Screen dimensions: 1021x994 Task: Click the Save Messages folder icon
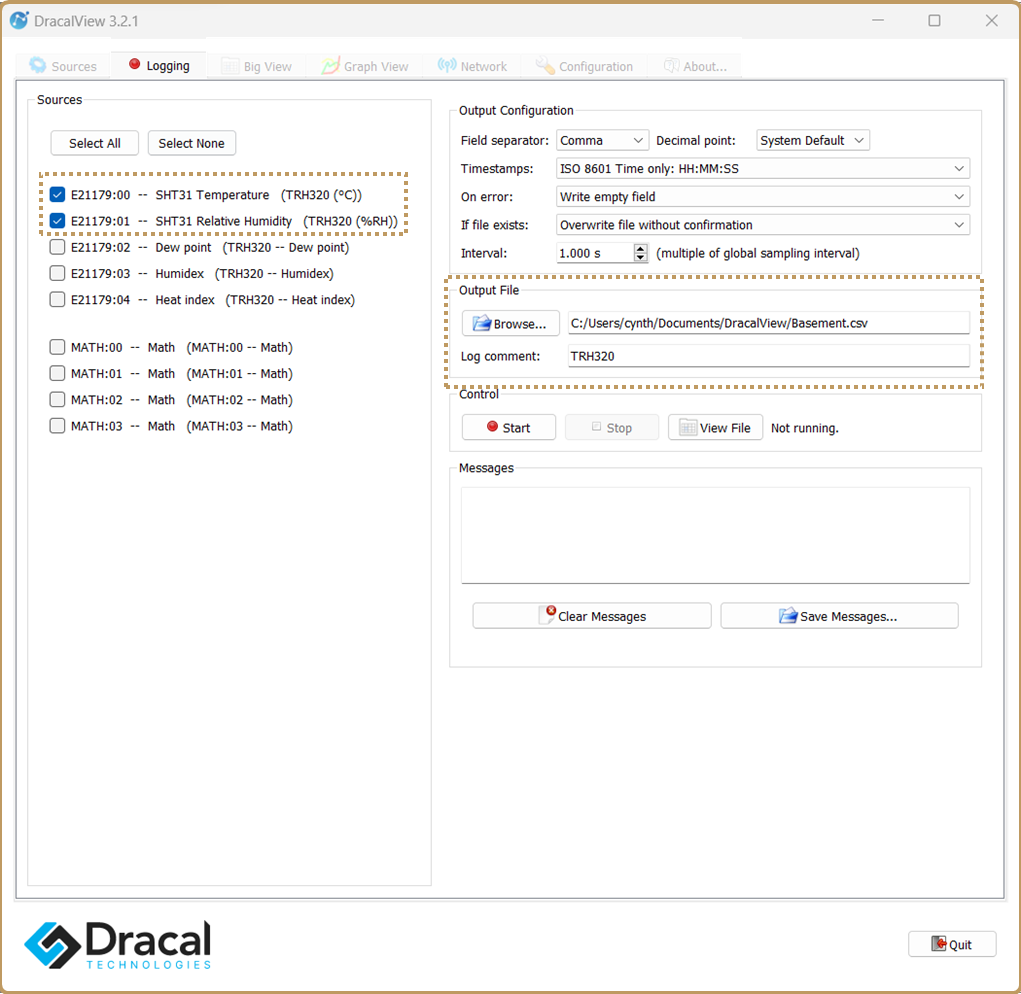(x=788, y=615)
